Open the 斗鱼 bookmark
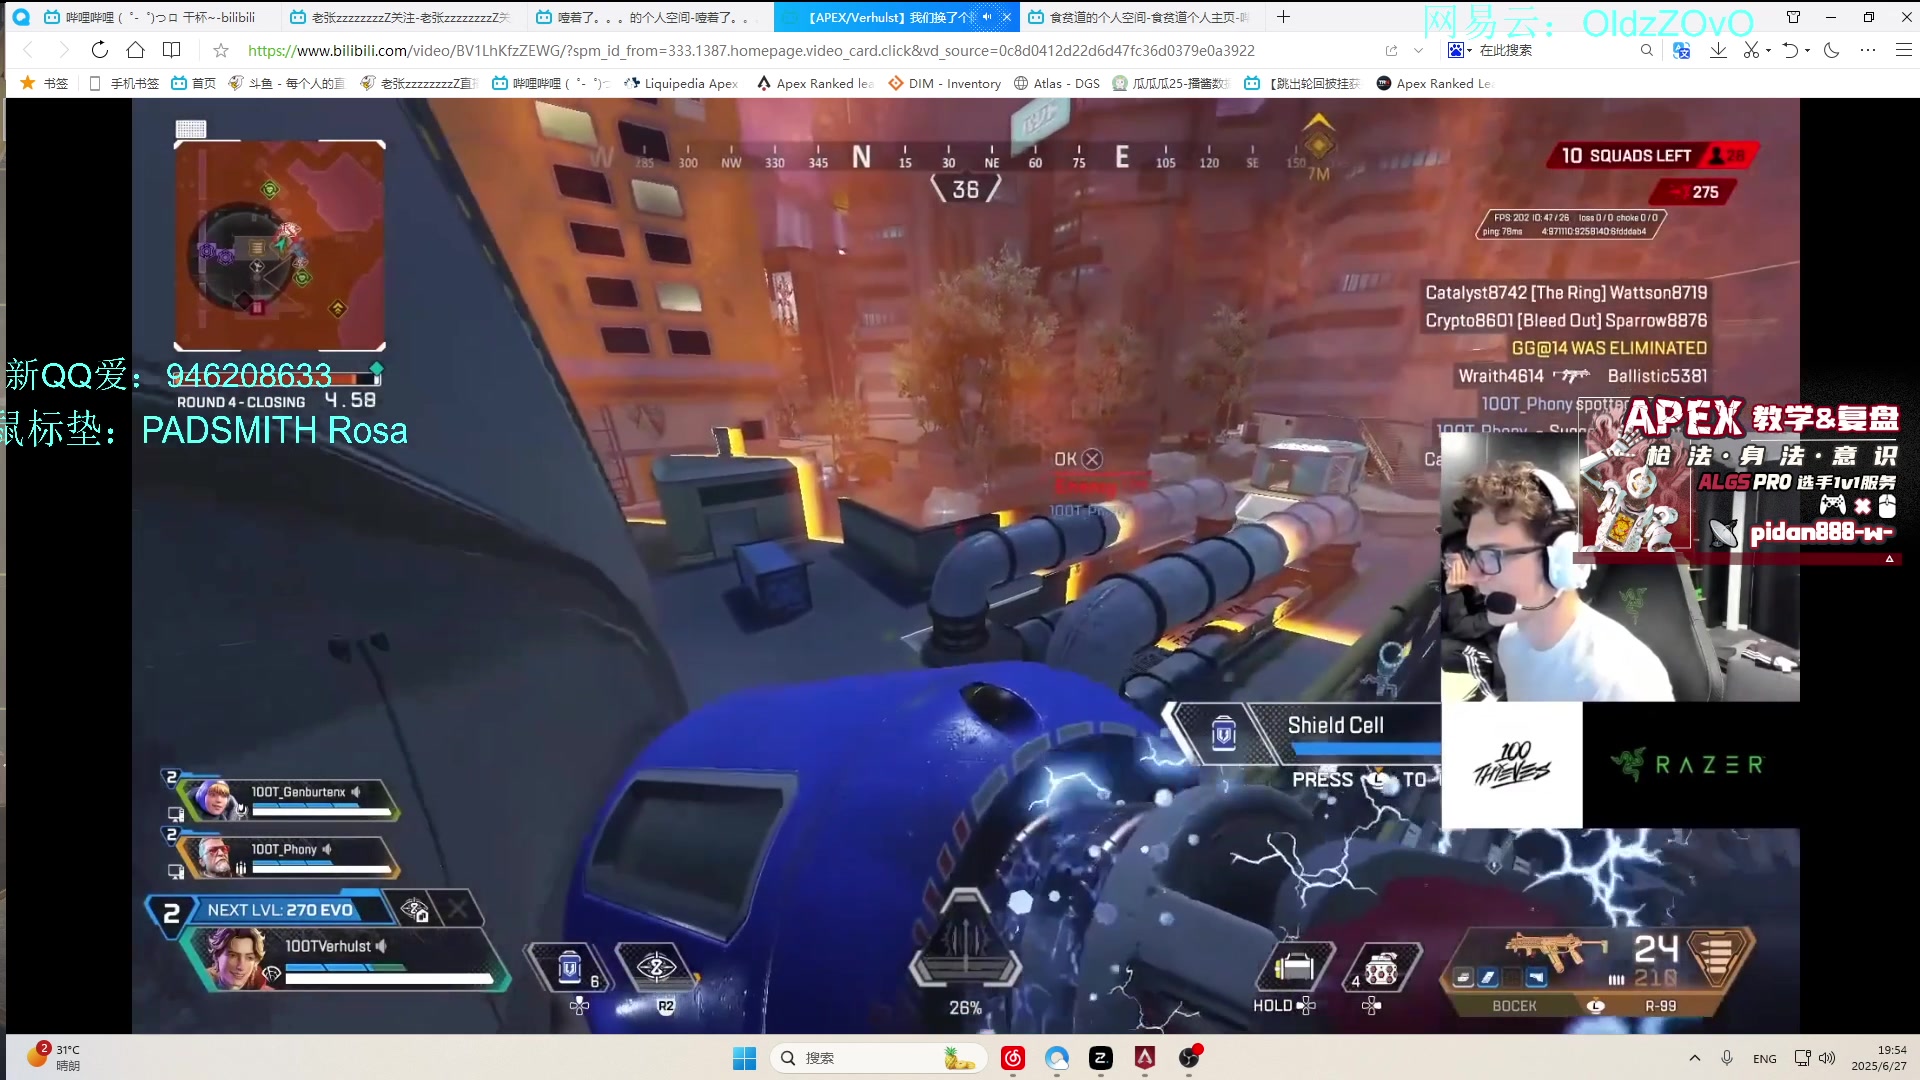1920x1080 pixels. [286, 83]
